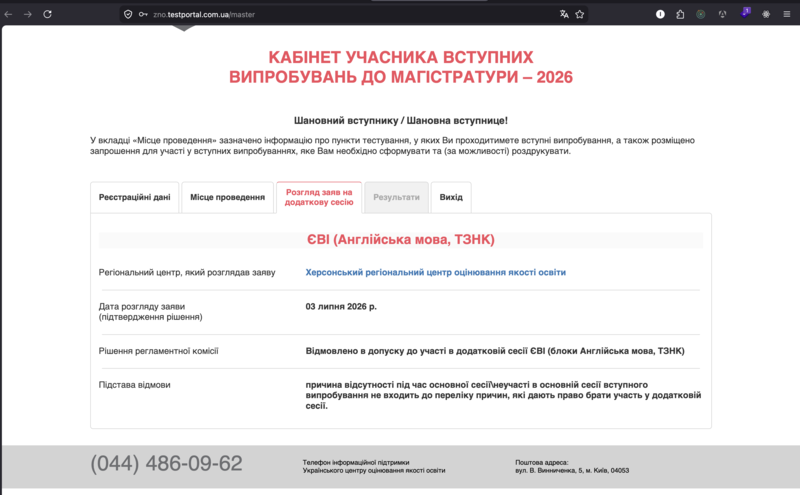Open the Реєстраційні дані tab
The image size is (800, 495).
click(x=135, y=197)
